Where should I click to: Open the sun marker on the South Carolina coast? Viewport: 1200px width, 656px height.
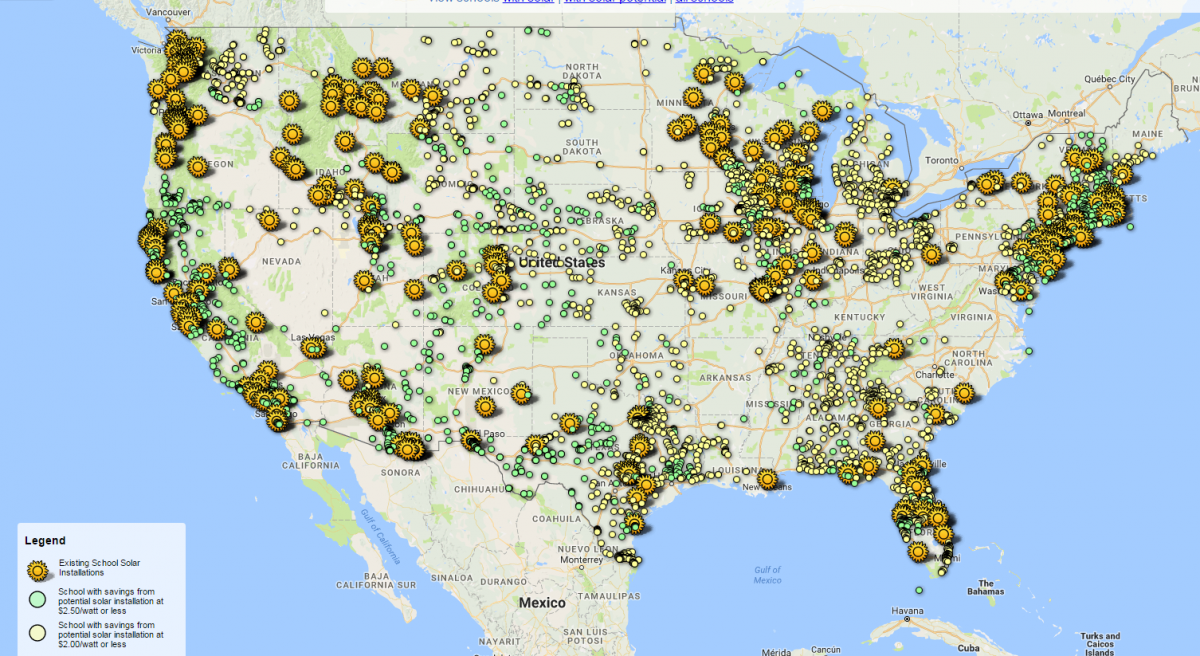click(x=963, y=393)
